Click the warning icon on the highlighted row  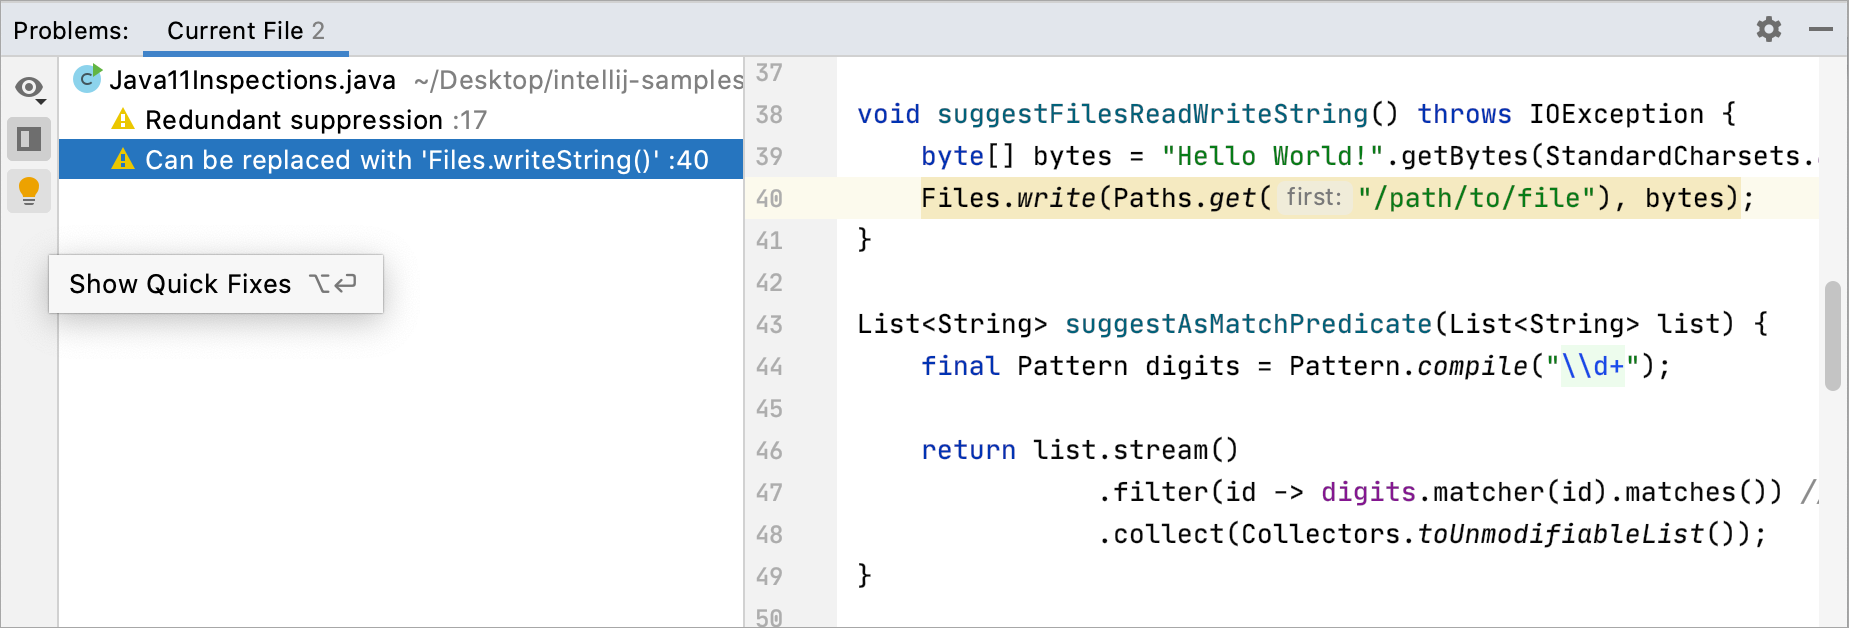click(x=123, y=160)
